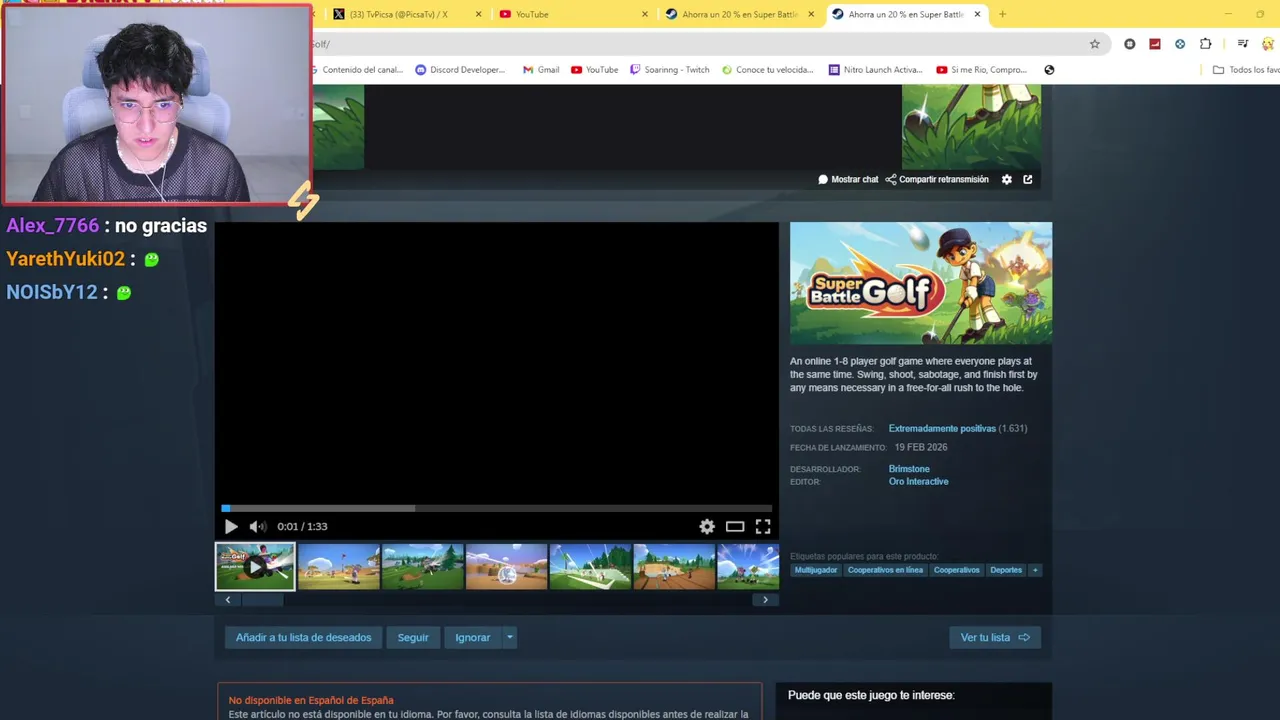Open developer Brimstone link
1280x720 pixels.
click(909, 469)
